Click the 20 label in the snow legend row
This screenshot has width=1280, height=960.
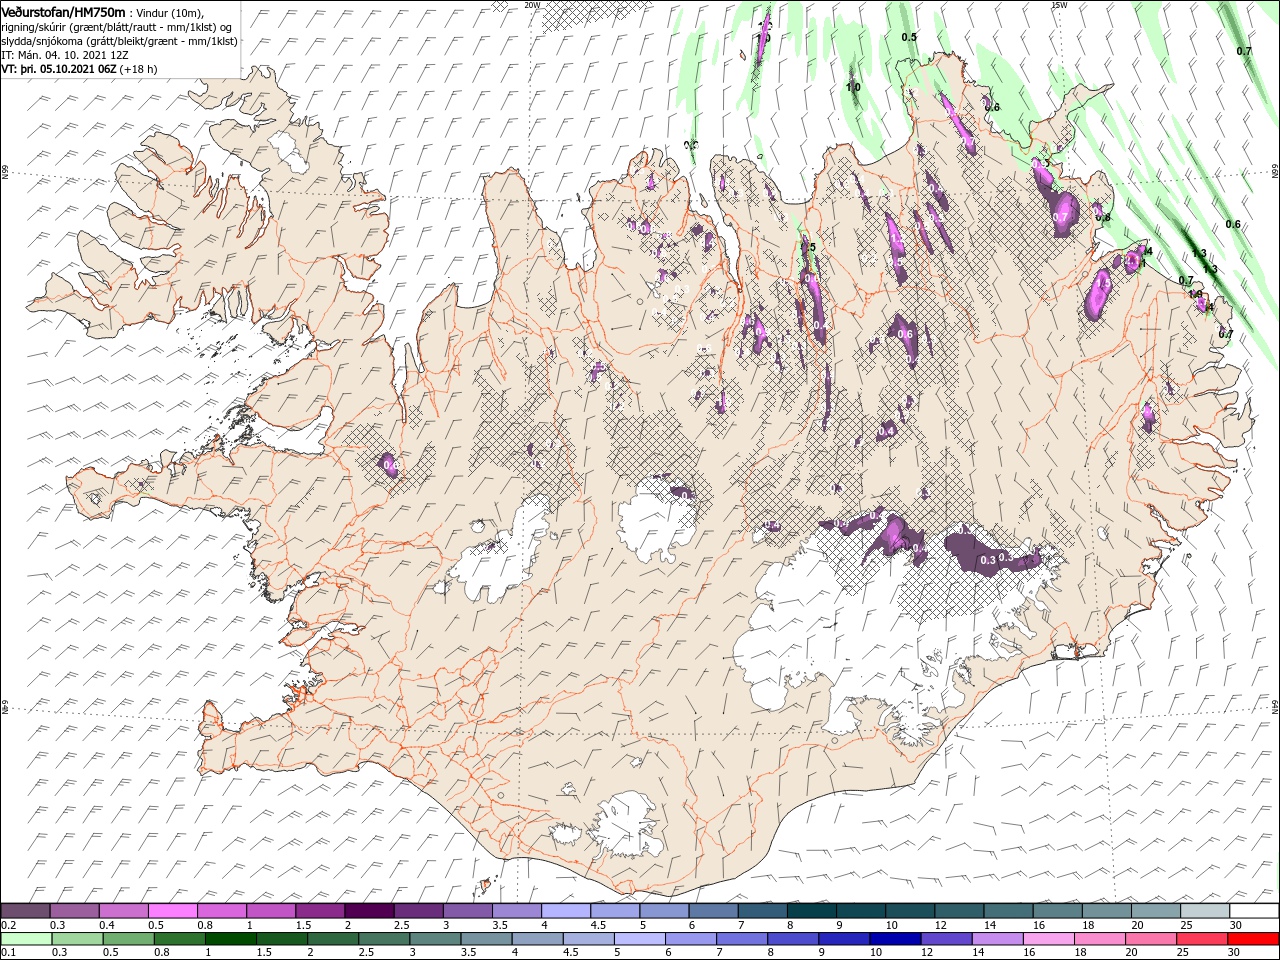[x=1137, y=925]
